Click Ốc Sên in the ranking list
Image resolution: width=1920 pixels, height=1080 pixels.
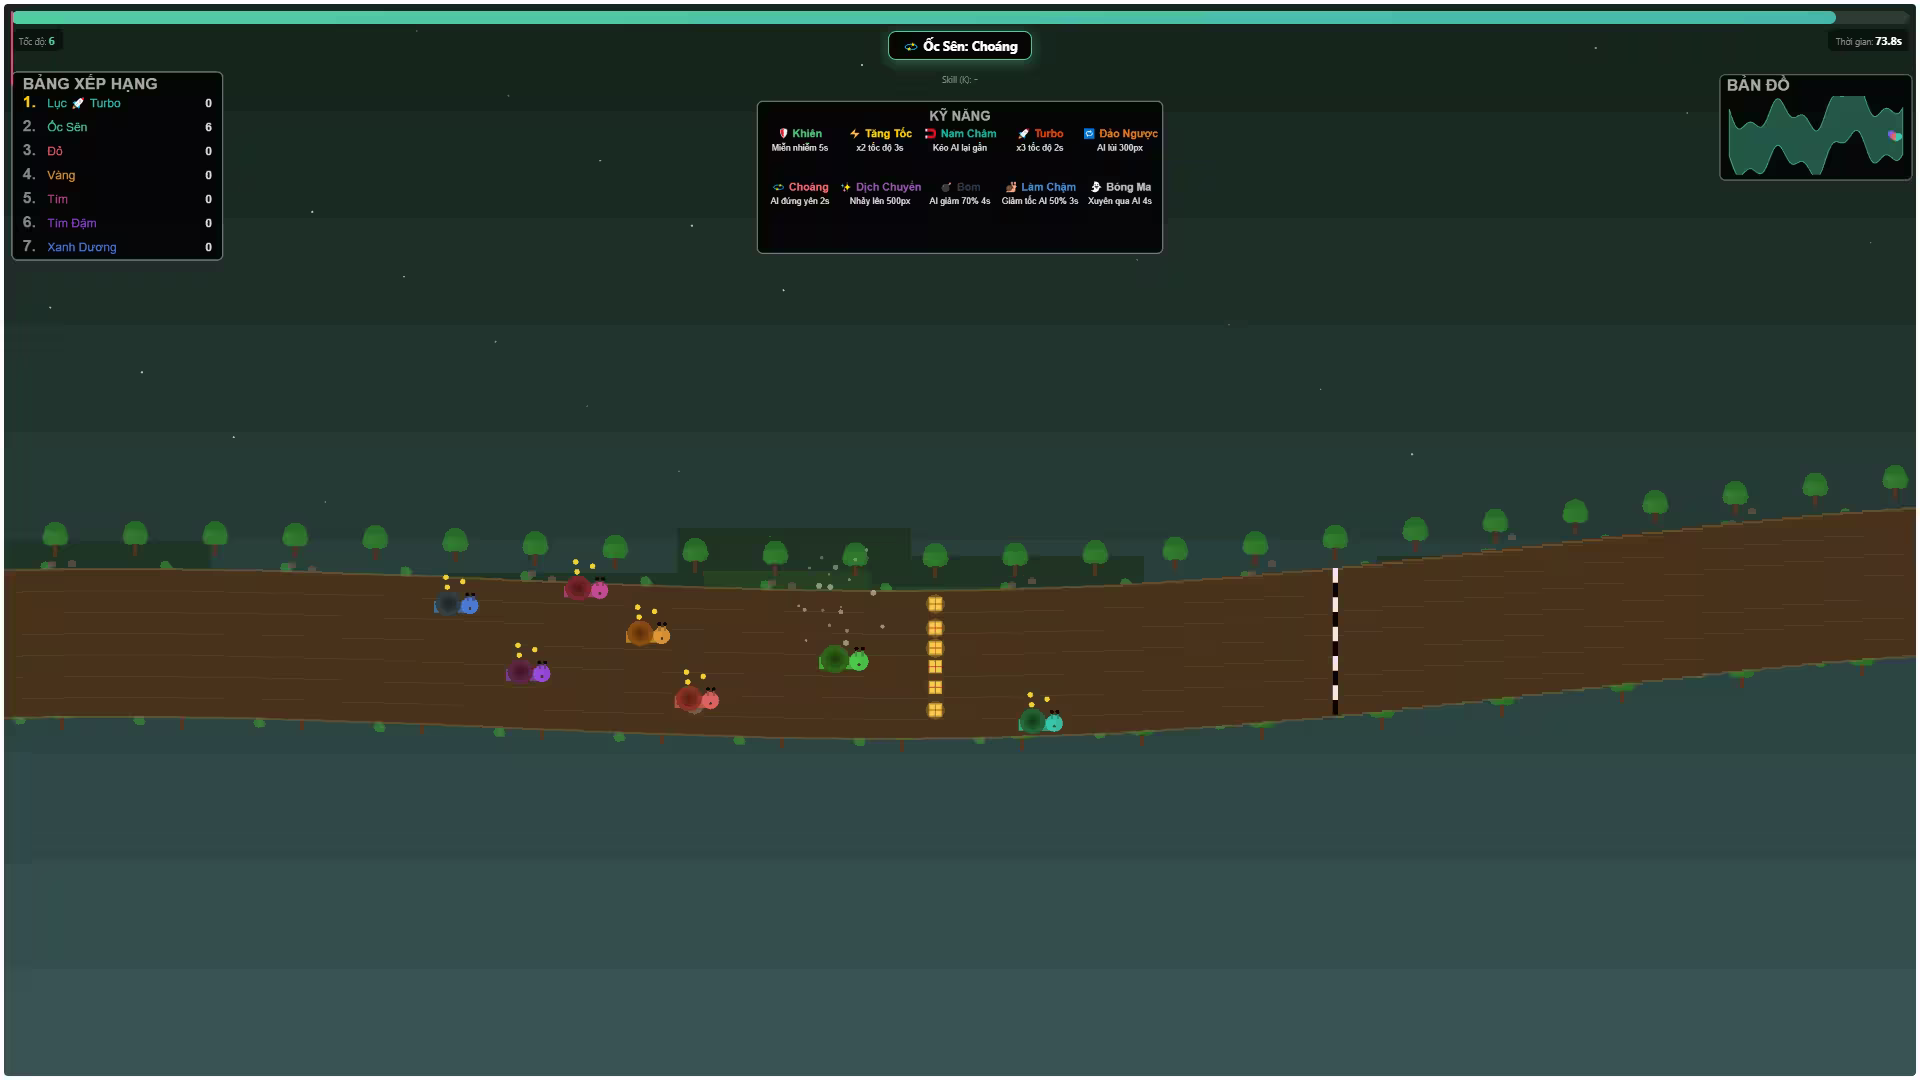[67, 127]
